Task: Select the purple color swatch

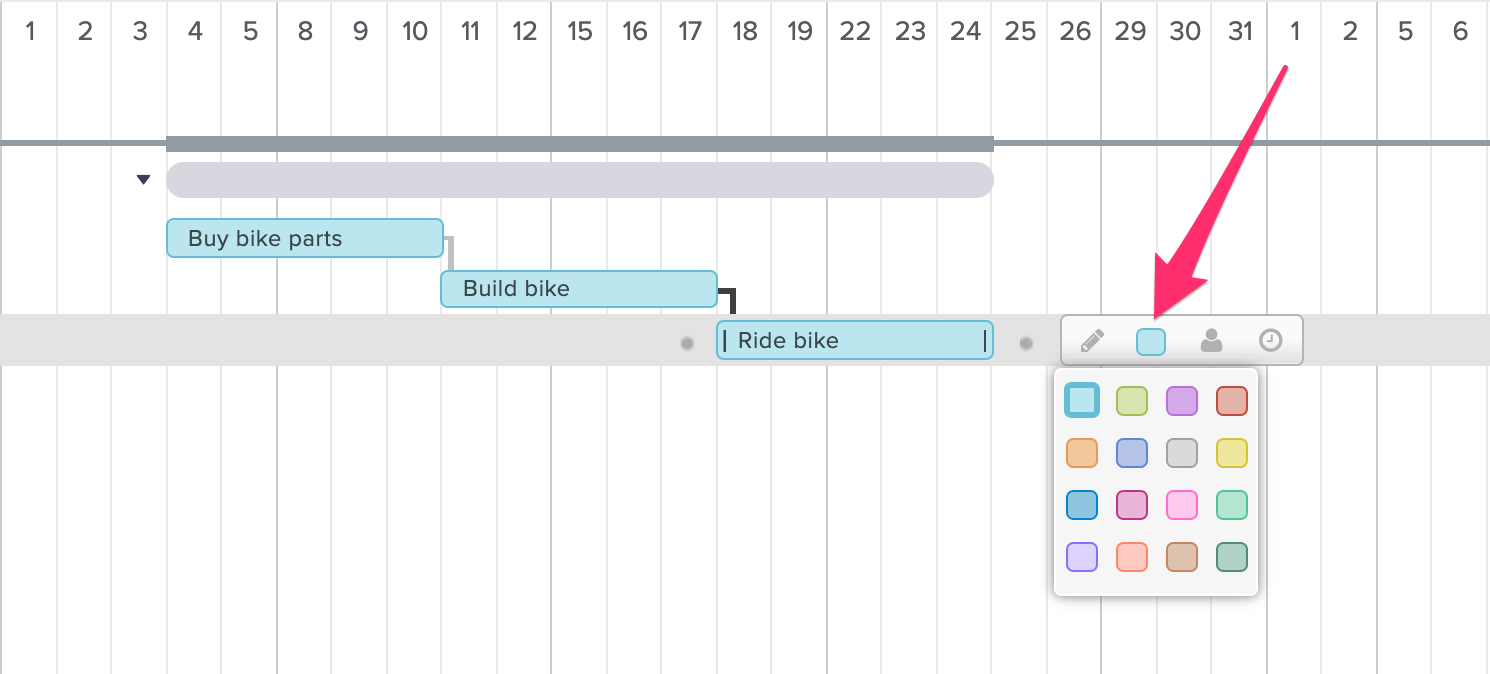Action: 1181,400
